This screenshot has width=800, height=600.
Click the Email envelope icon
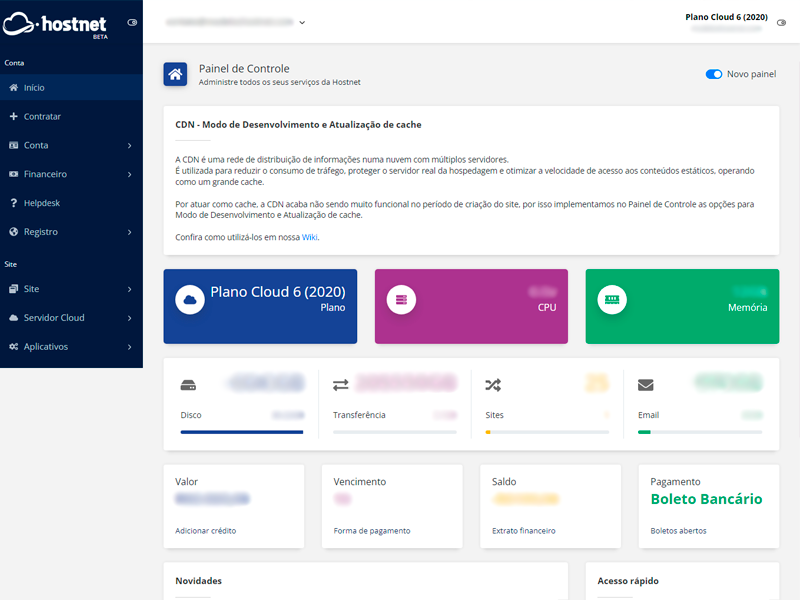pyautogui.click(x=645, y=385)
